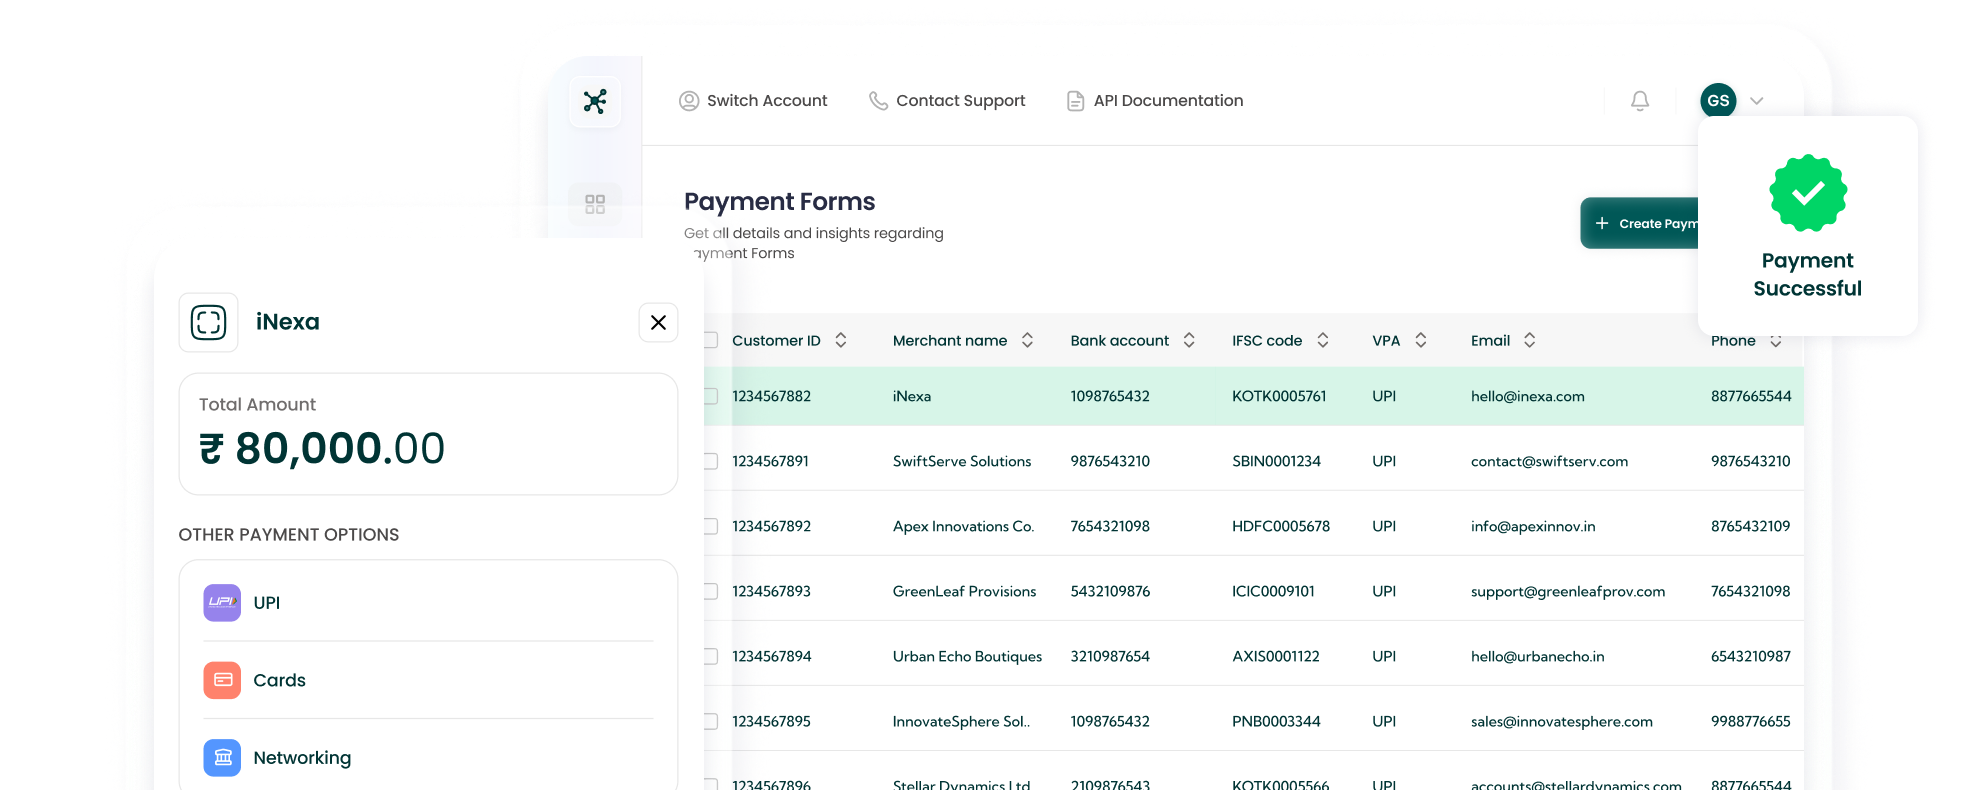
Task: Click merchant name SwiftServe Solutions
Action: click(x=962, y=462)
